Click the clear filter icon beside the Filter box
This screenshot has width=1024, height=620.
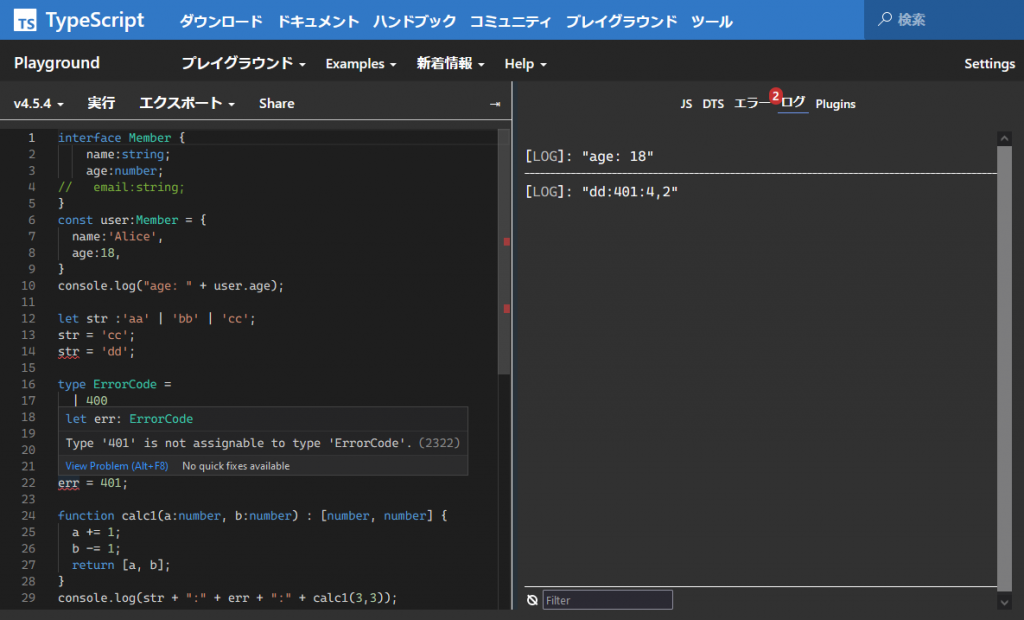[x=533, y=599]
